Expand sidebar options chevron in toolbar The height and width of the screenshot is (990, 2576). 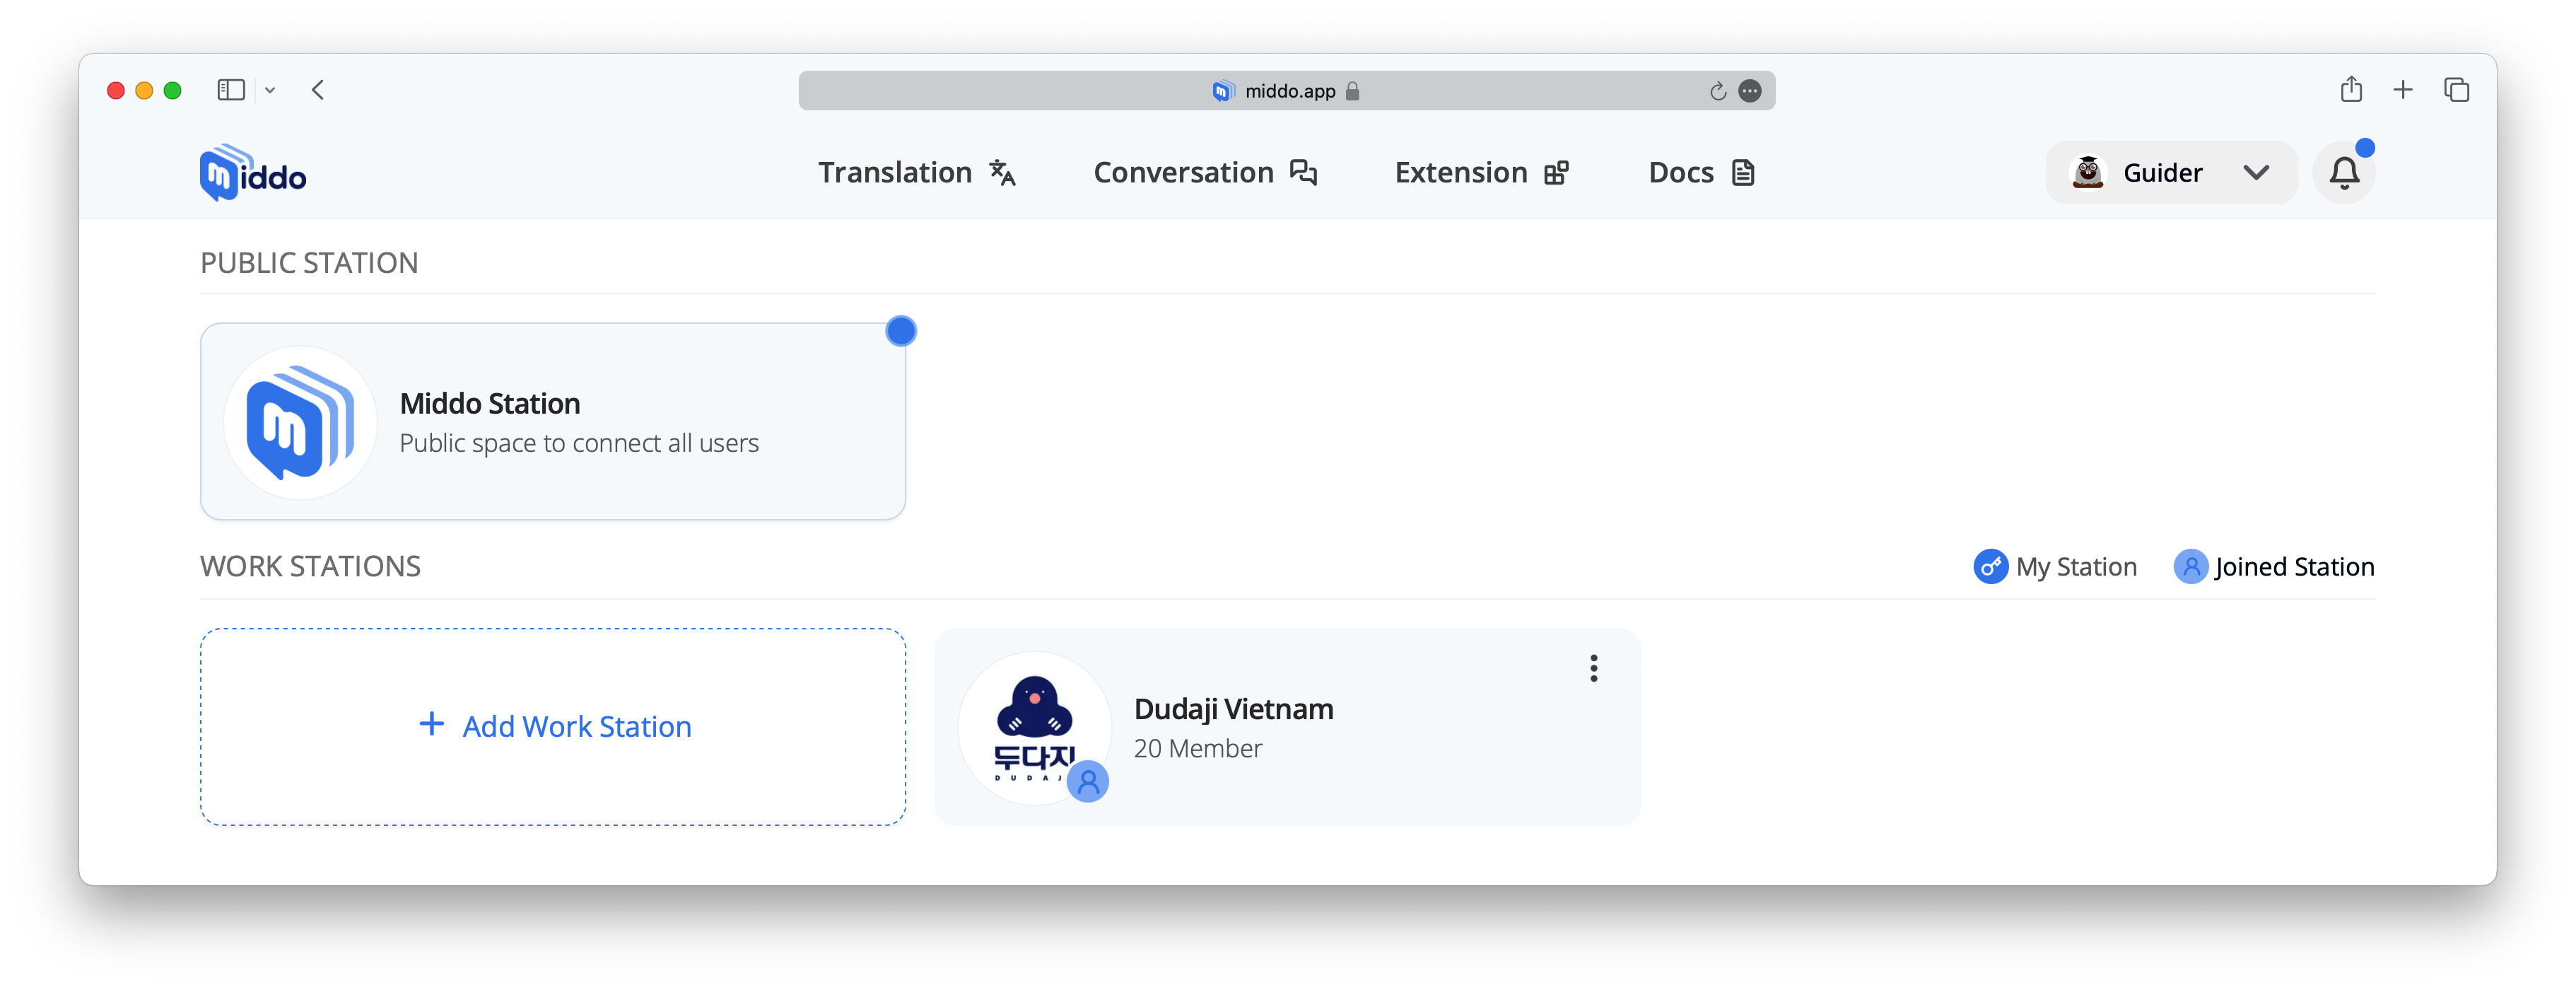270,90
